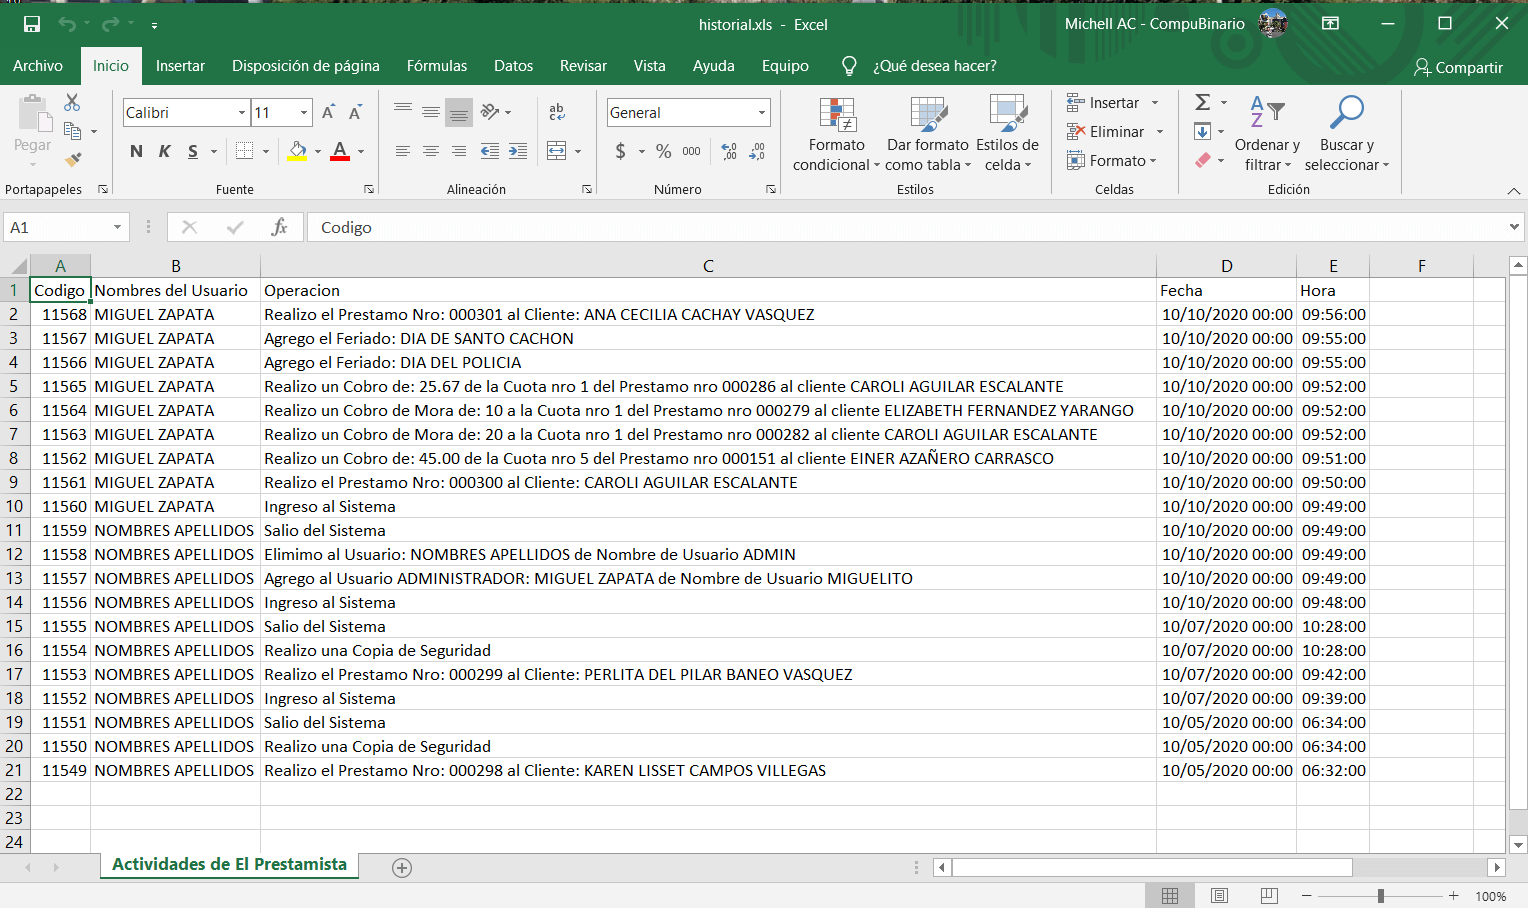Decrease font size with the smaller A
Viewport: 1528px width, 908px height.
[355, 113]
